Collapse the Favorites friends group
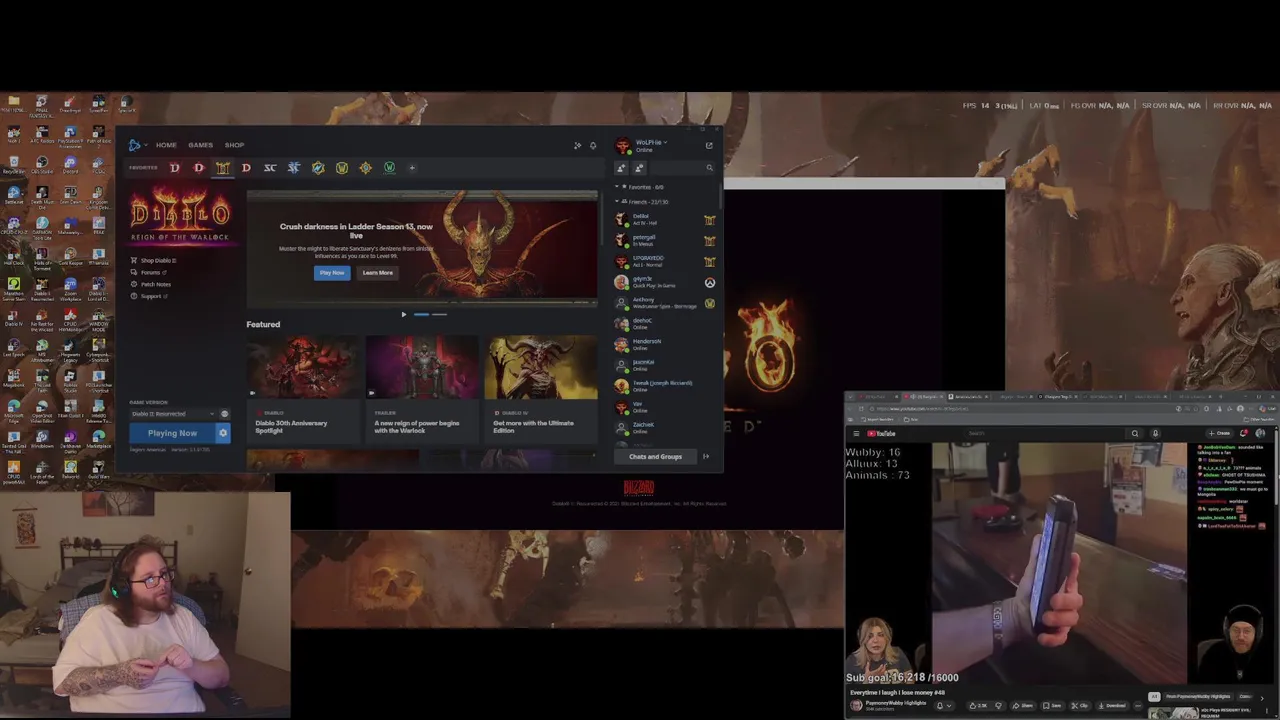 click(x=617, y=187)
